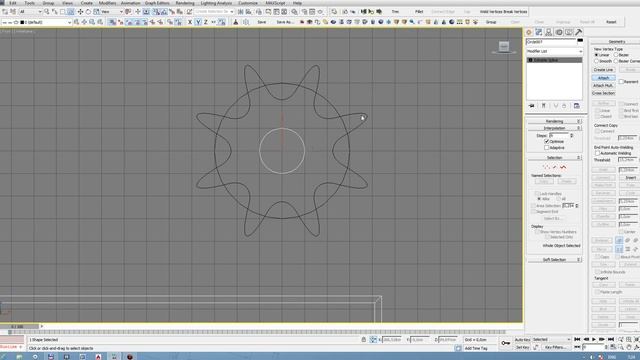Select Segment sub-object level icon
The height and width of the screenshot is (360, 640).
click(x=555, y=167)
